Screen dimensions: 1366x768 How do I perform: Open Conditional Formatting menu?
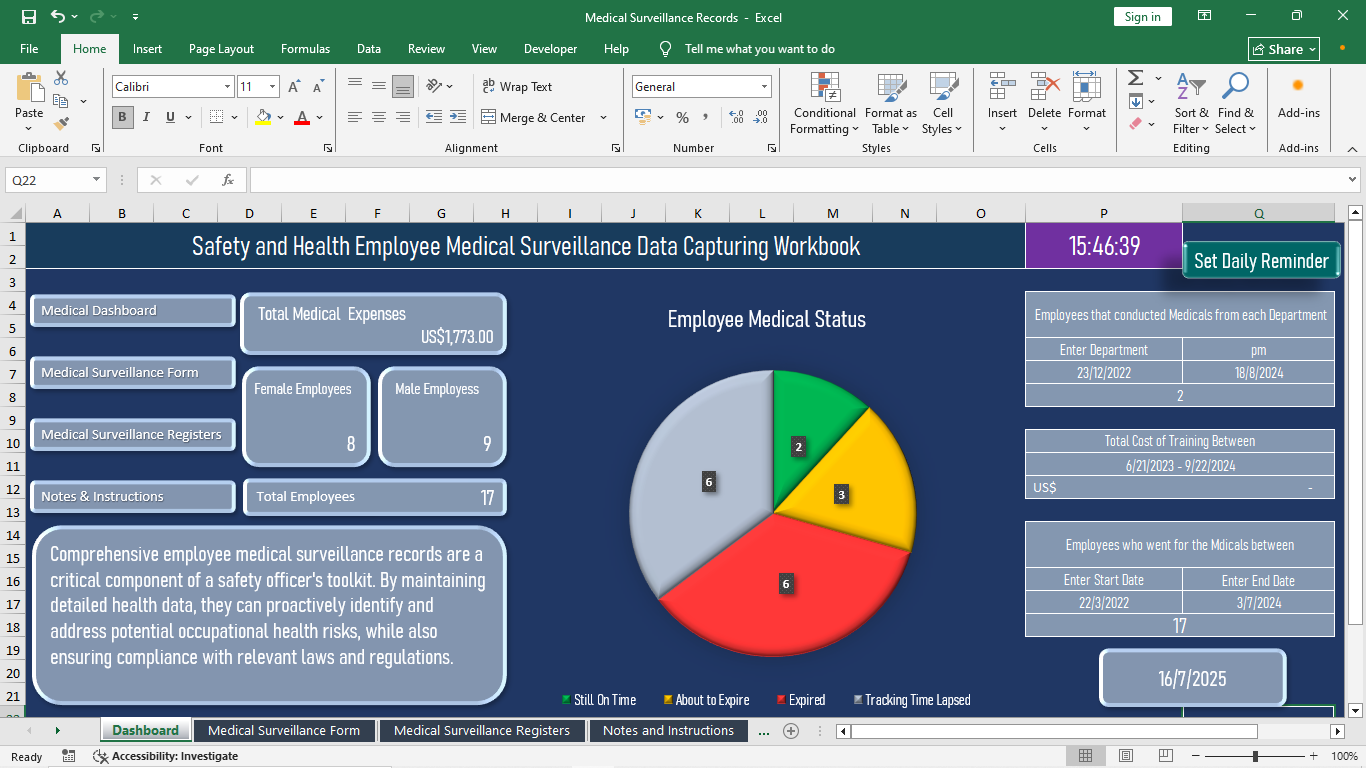pyautogui.click(x=824, y=103)
